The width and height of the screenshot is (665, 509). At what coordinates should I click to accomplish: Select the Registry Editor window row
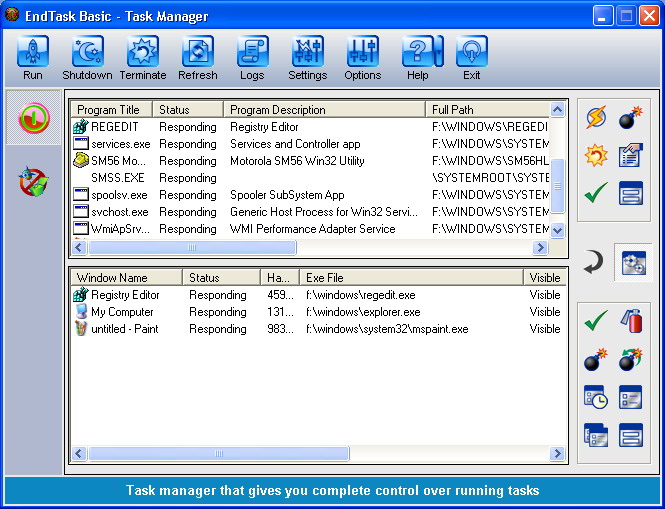(319, 295)
